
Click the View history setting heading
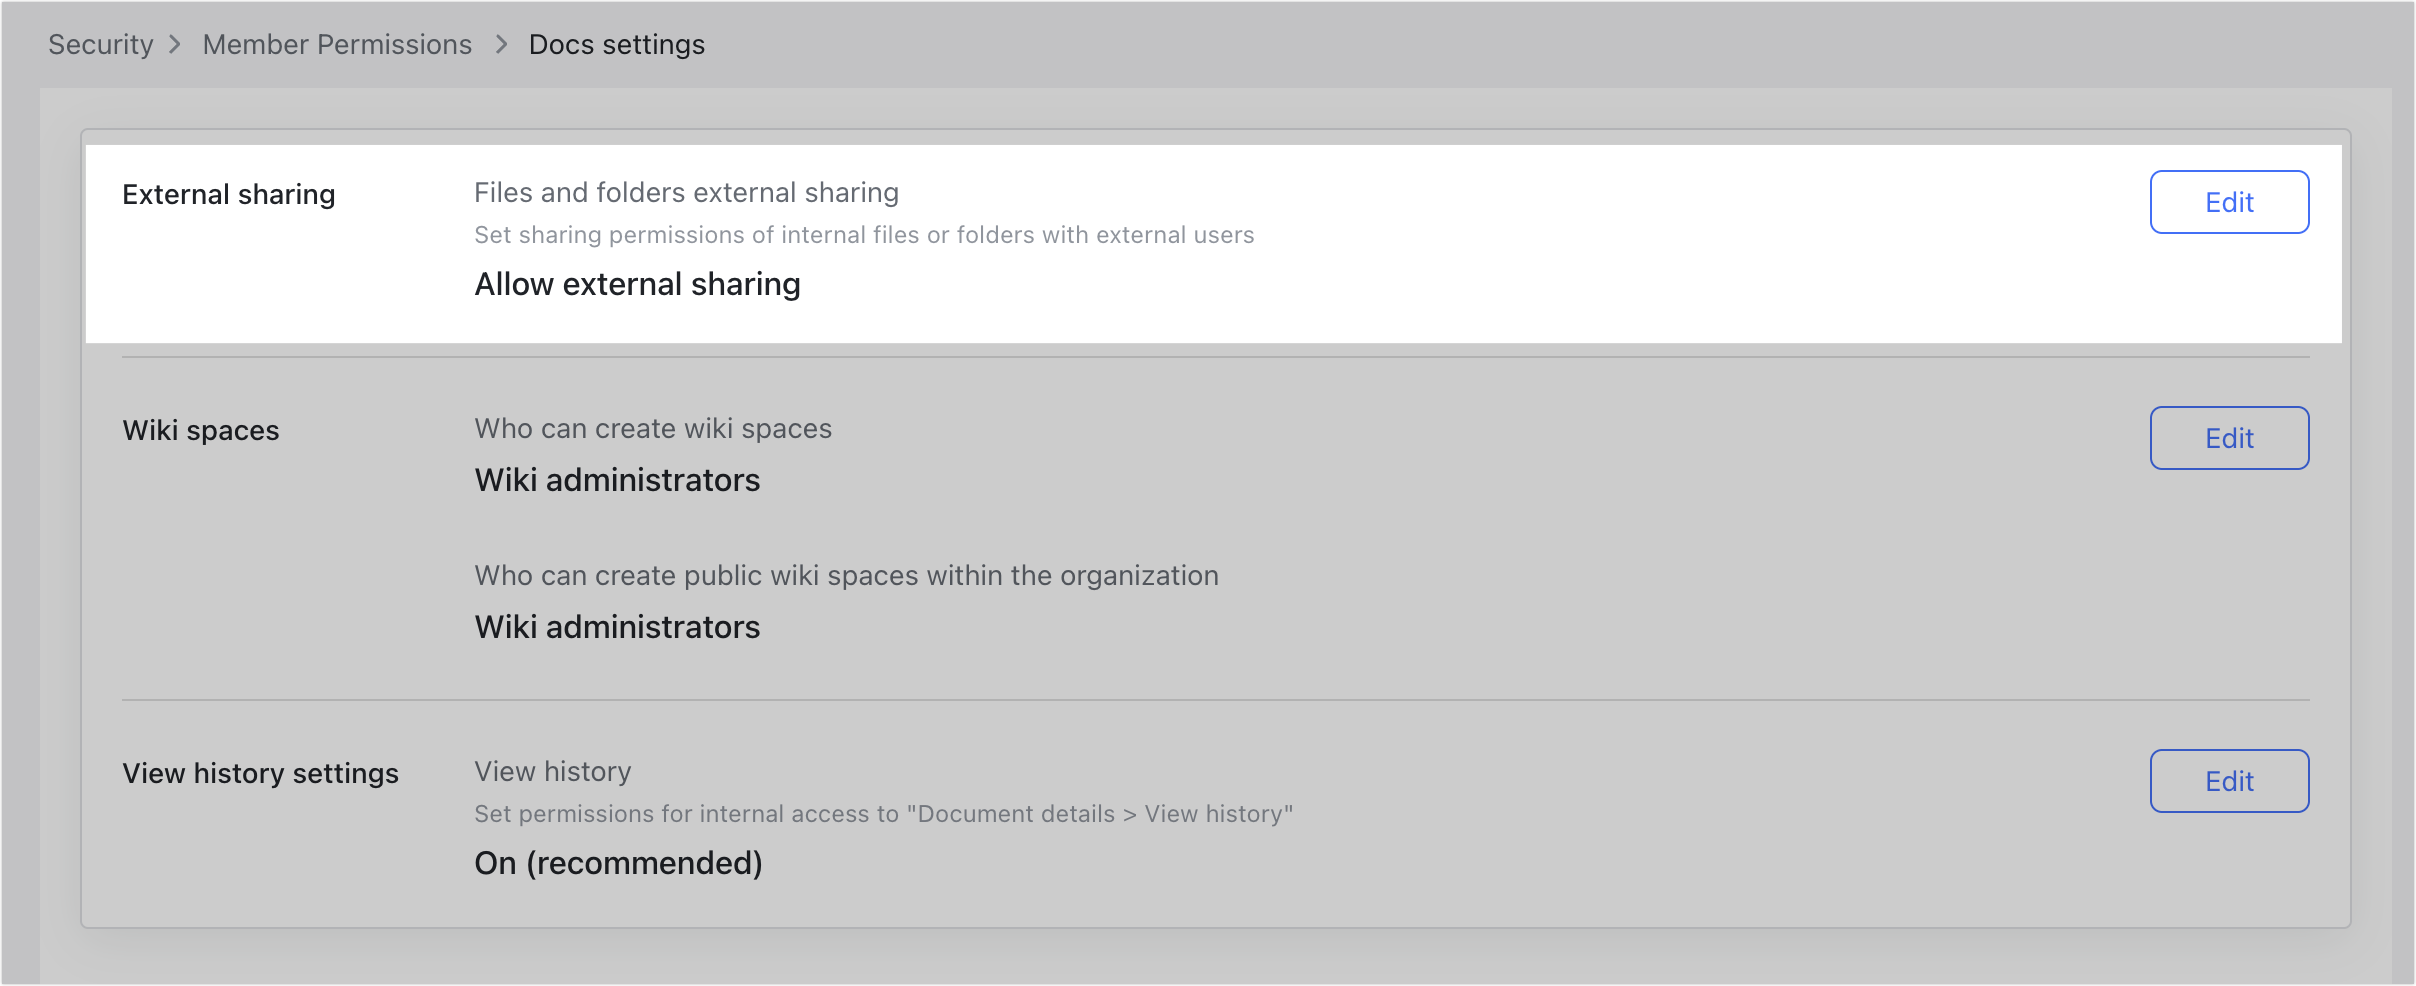553,770
